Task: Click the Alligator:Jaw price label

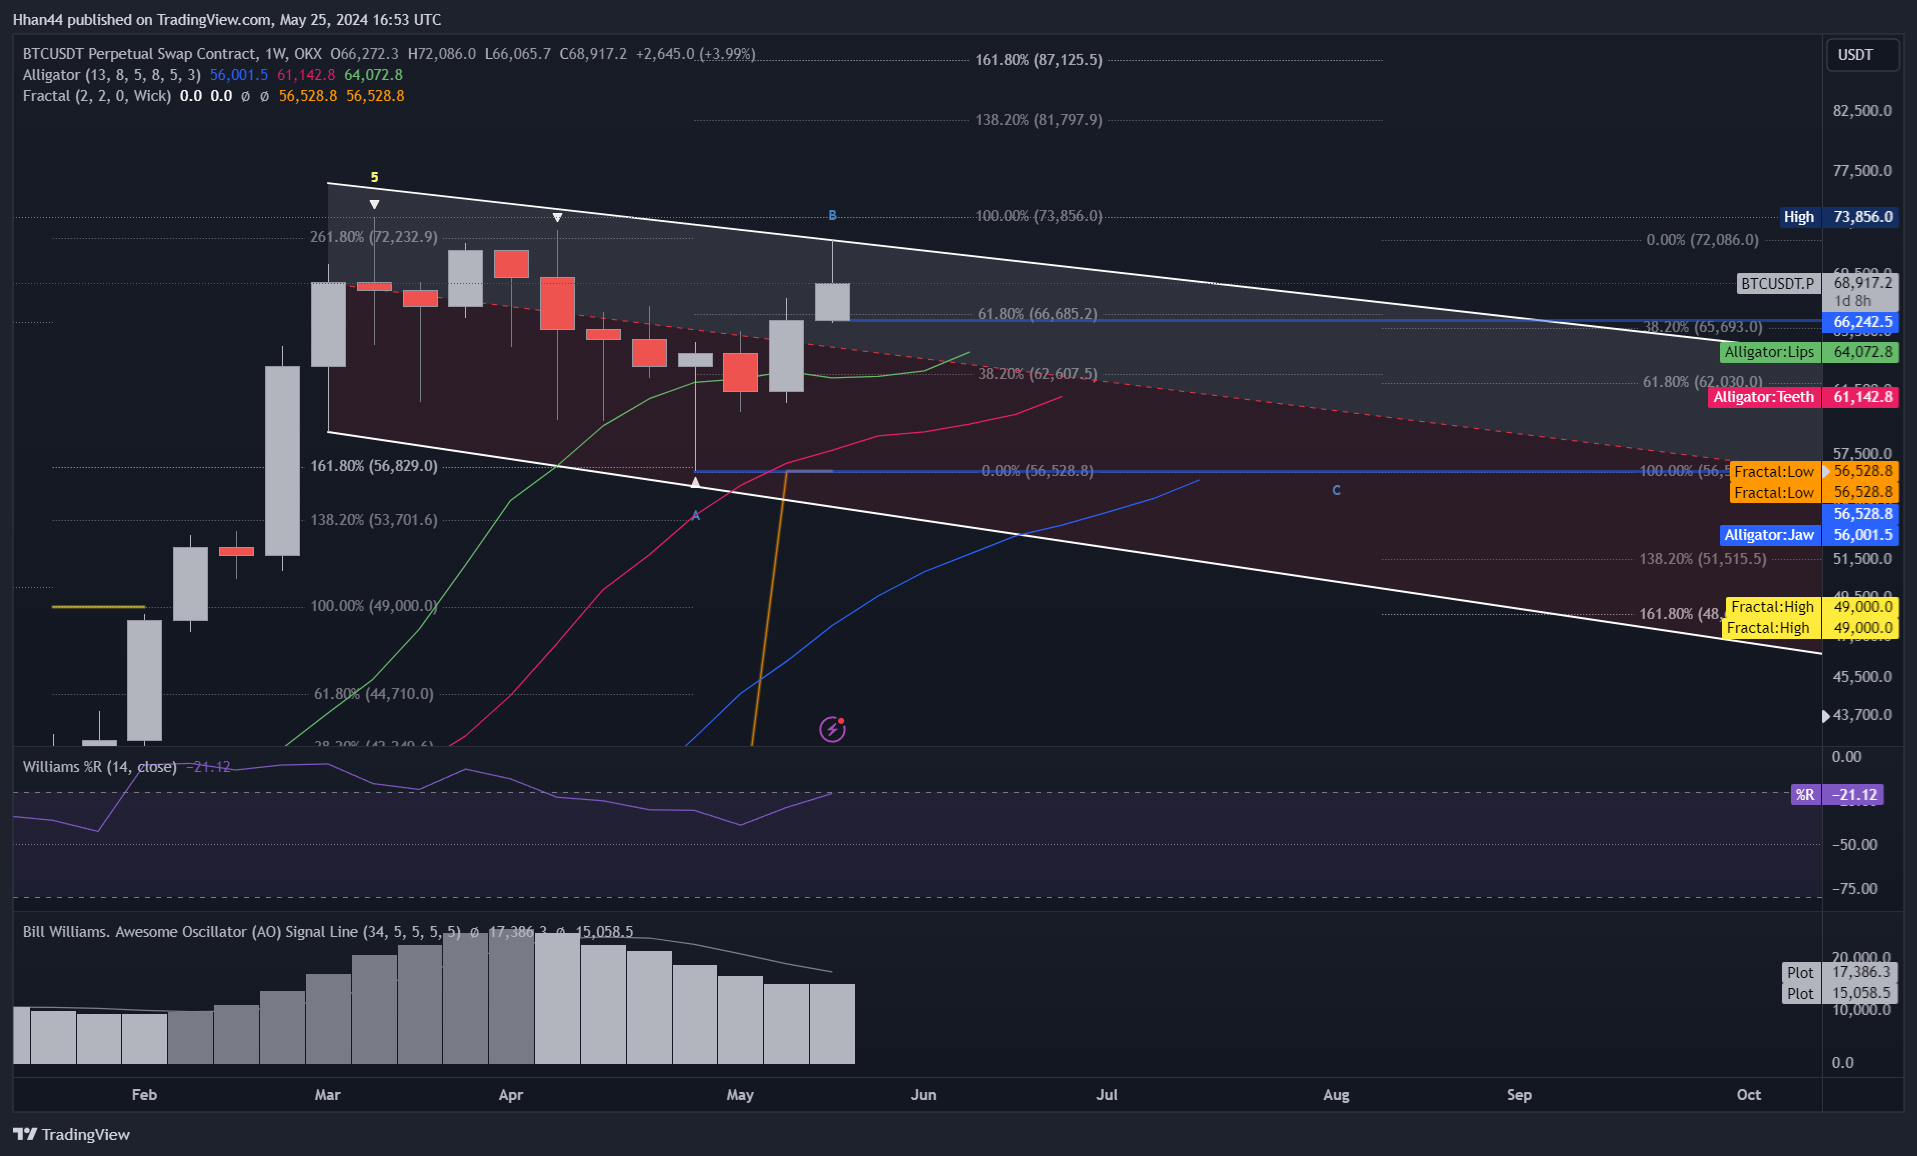Action: point(1809,535)
